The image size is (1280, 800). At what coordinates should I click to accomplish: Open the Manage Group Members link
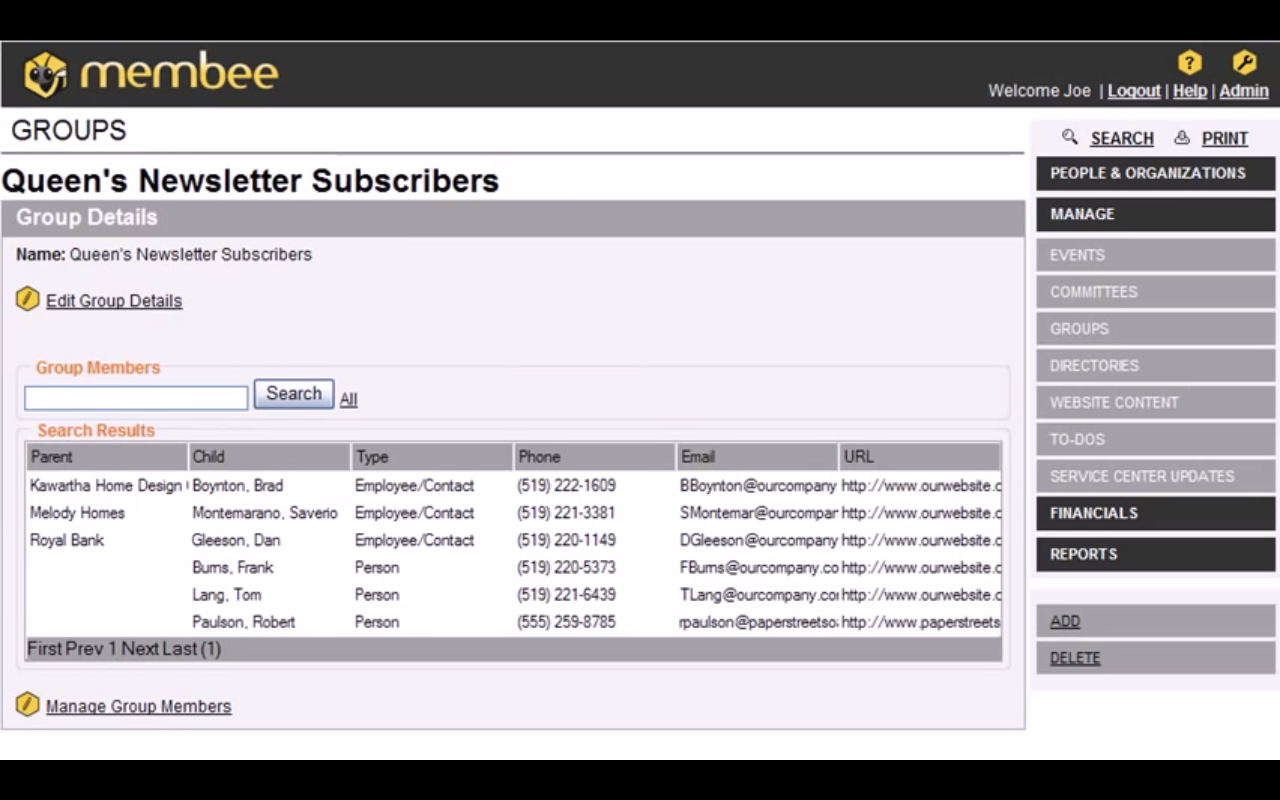(x=138, y=706)
